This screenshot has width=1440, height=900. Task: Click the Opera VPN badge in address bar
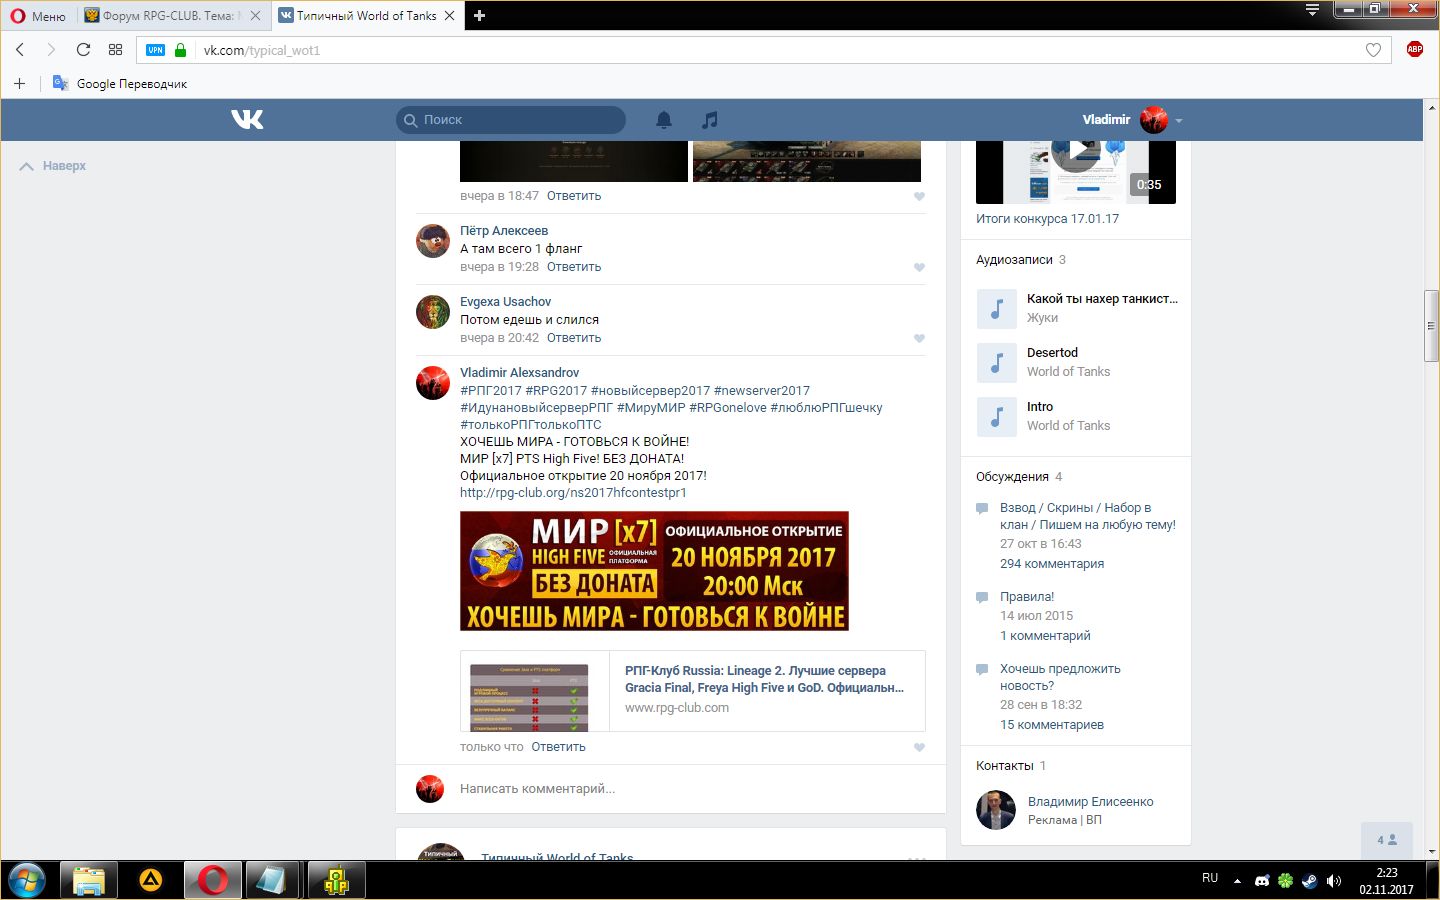(155, 50)
